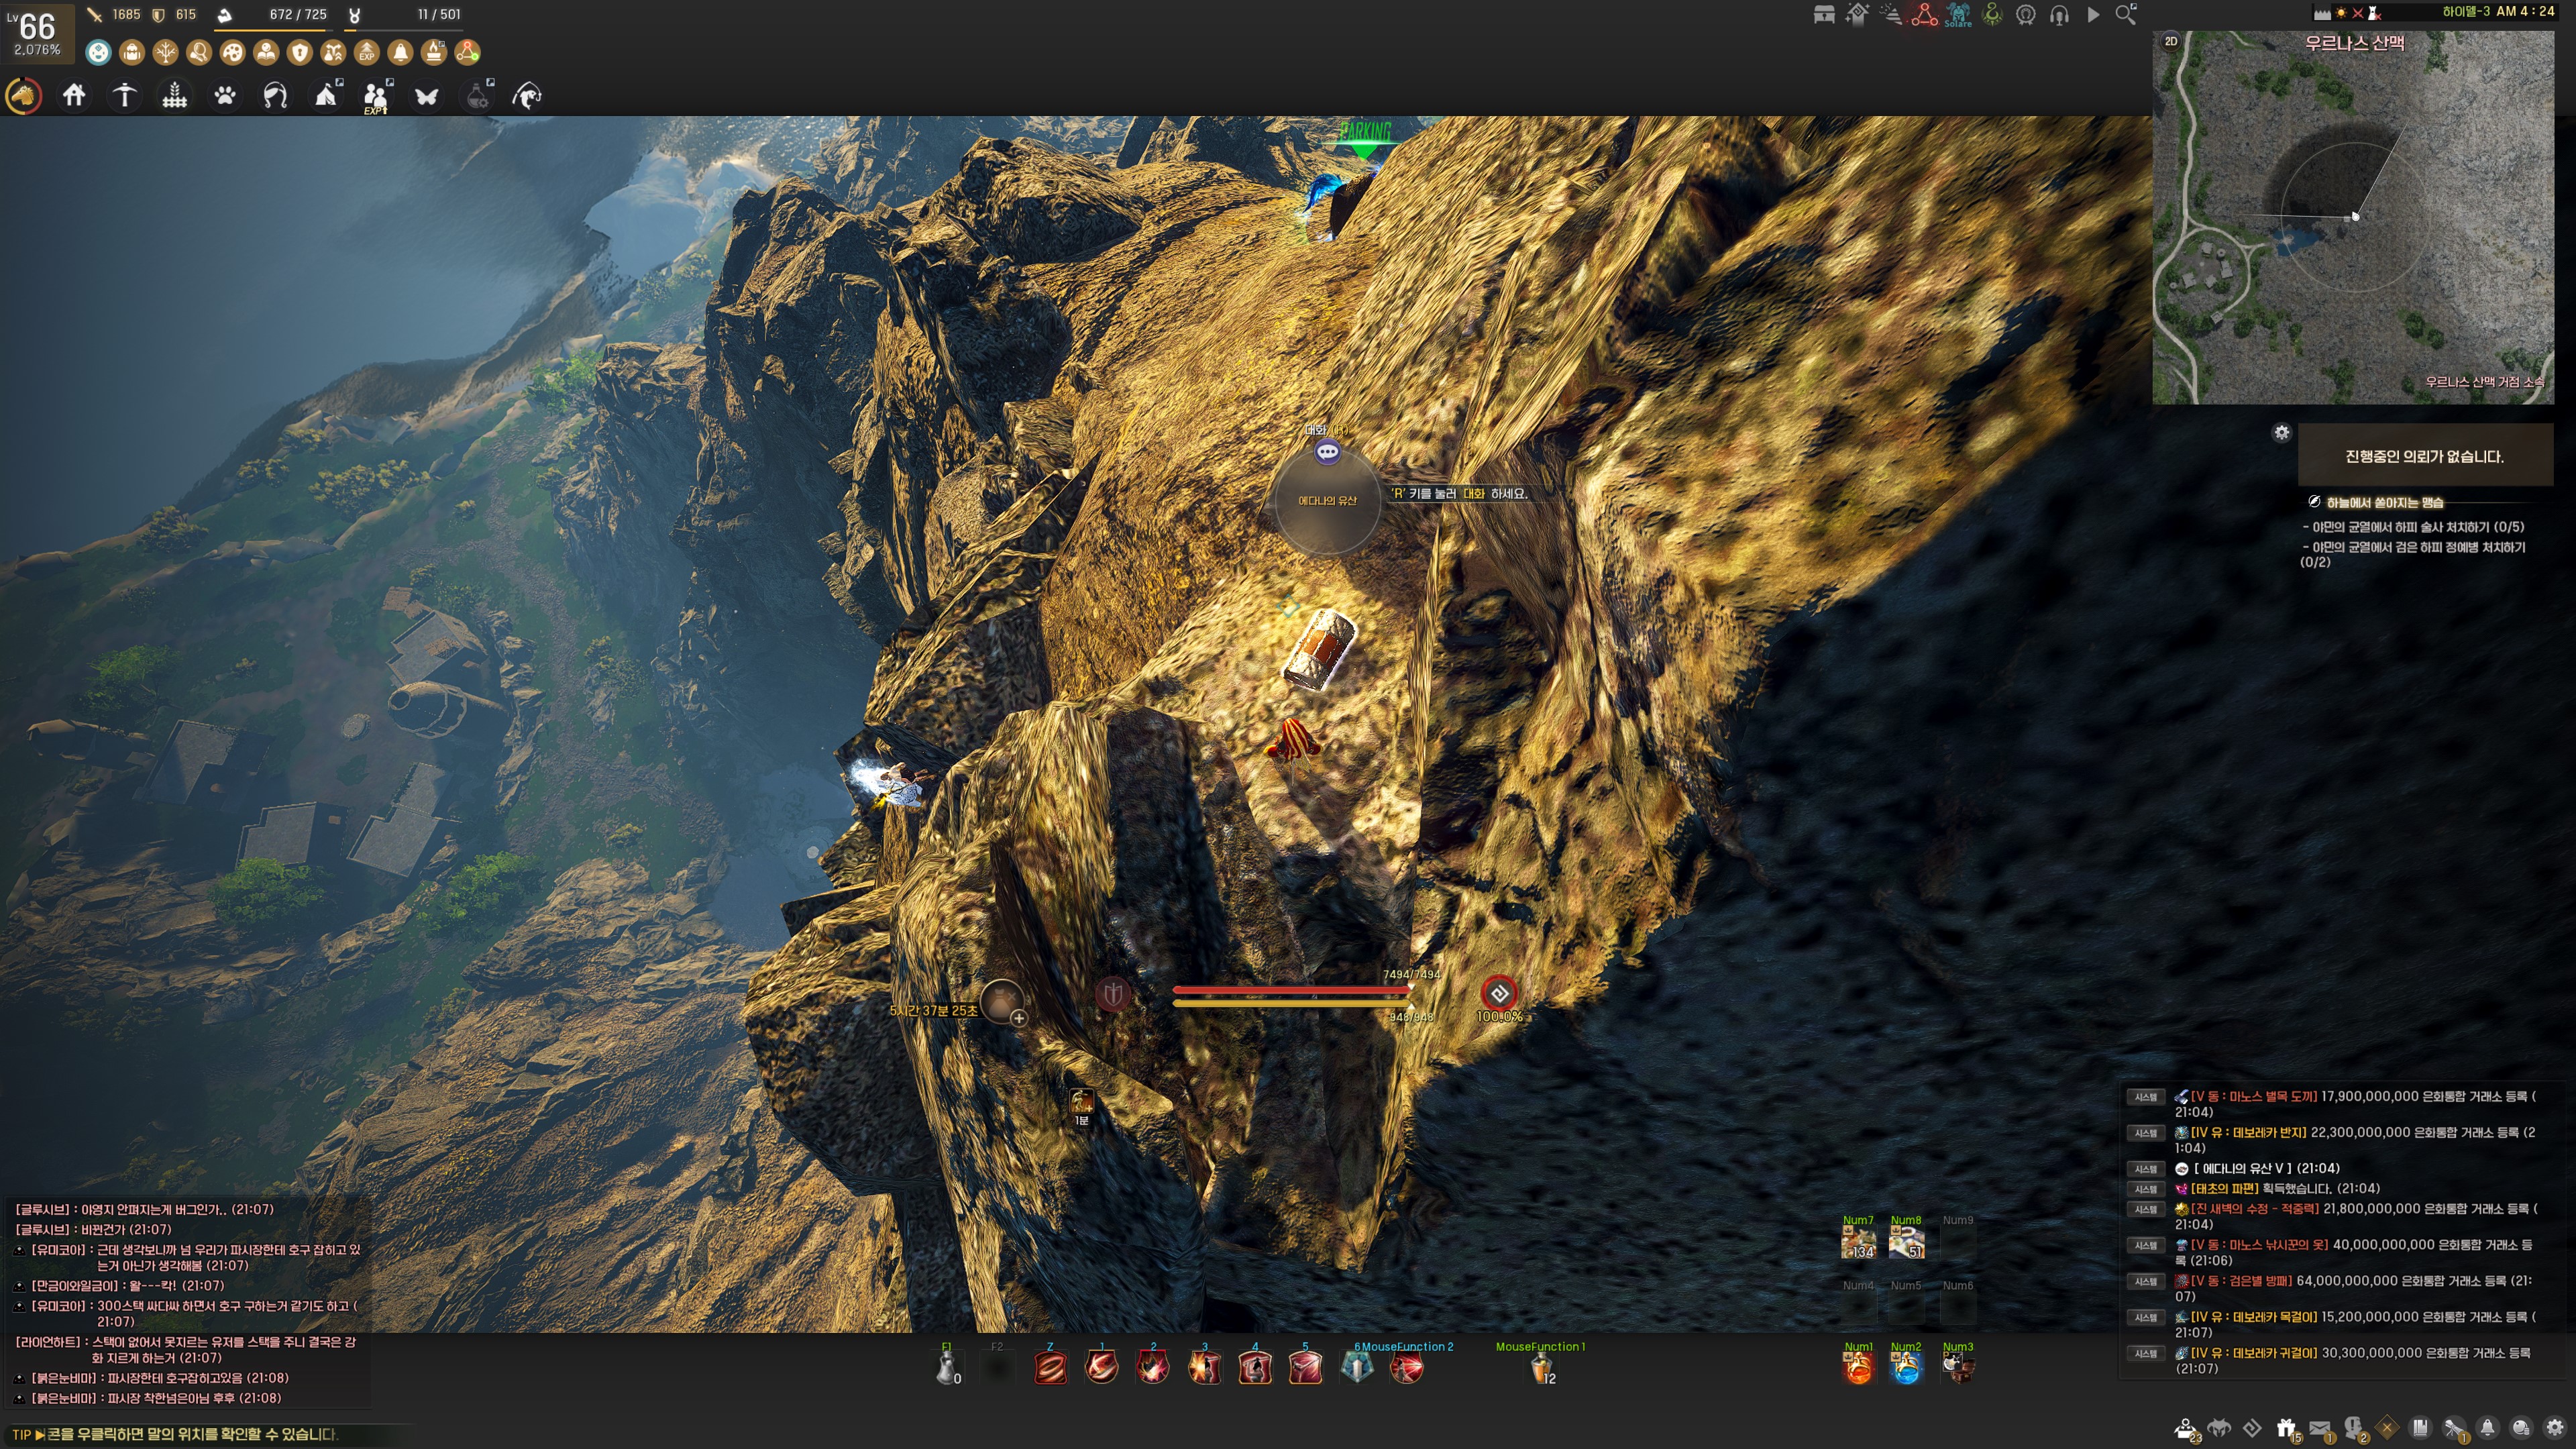Open the mail envelope icon
This screenshot has height=1449, width=2576.
click(2320, 1428)
